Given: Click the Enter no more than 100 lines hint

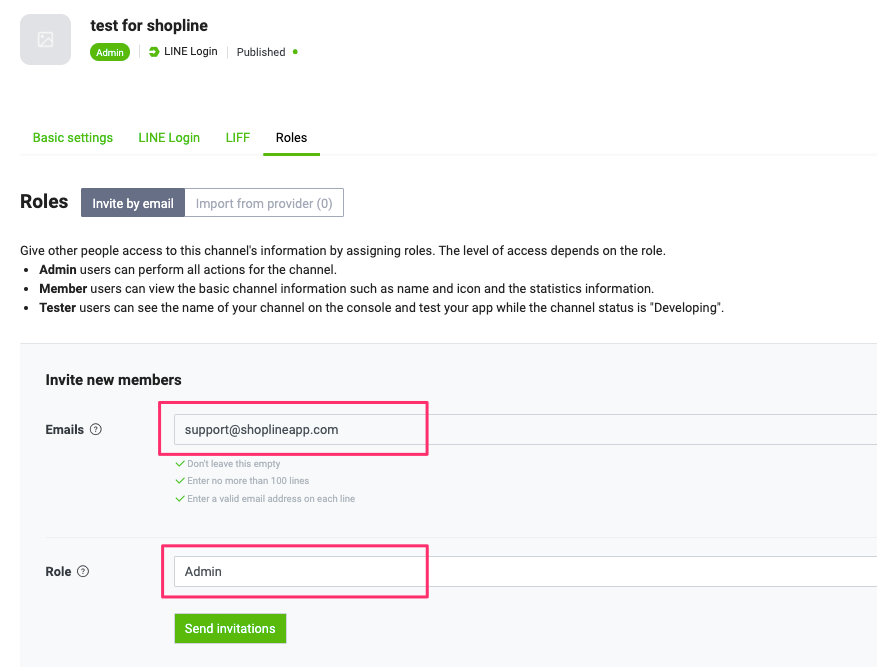Looking at the screenshot, I should tap(248, 481).
